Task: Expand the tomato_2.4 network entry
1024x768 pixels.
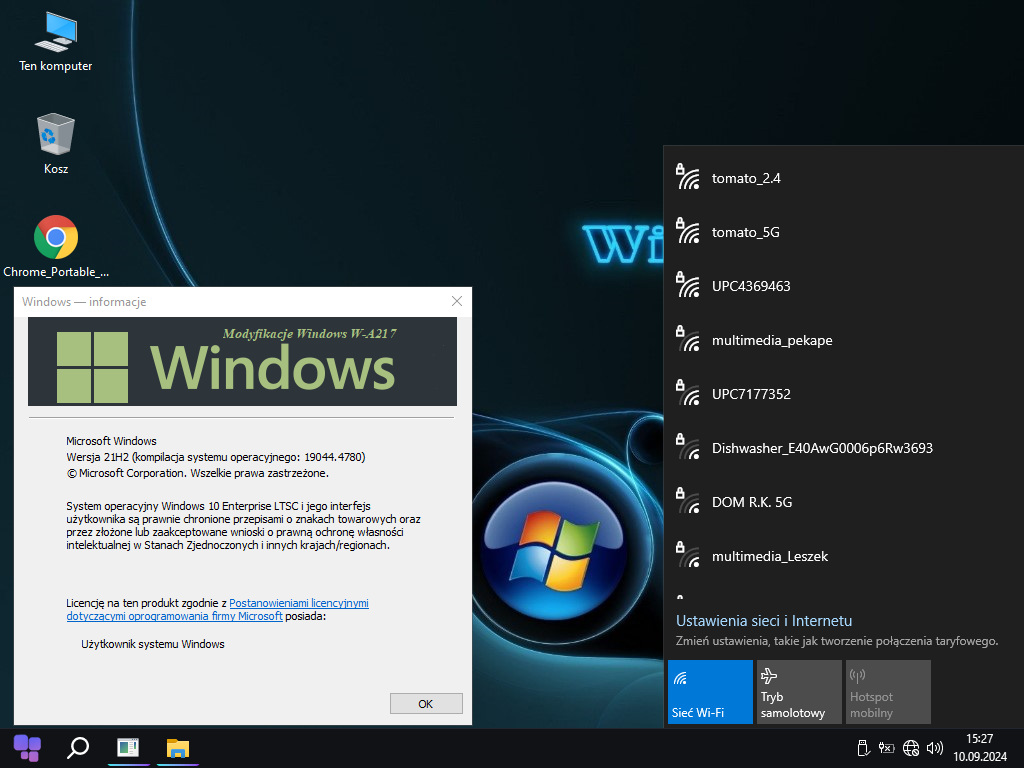Action: [x=745, y=178]
